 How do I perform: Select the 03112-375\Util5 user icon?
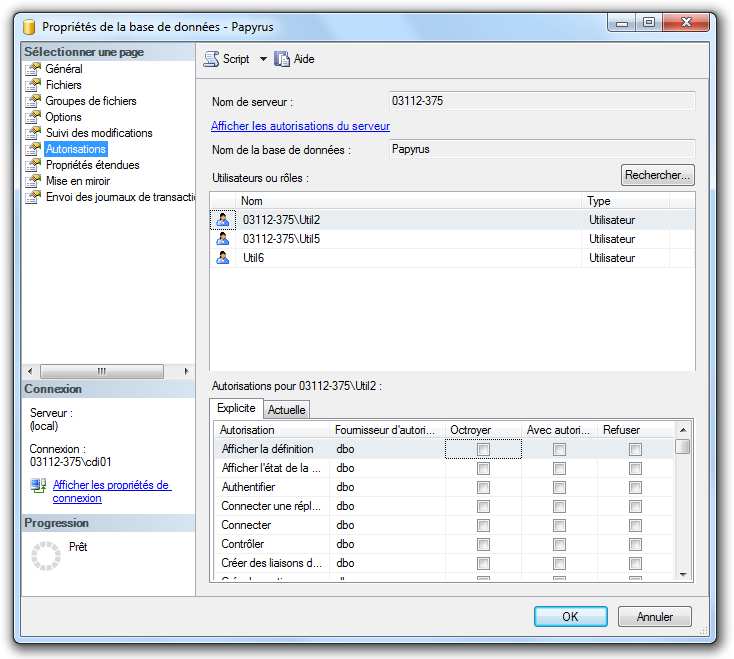(223, 239)
